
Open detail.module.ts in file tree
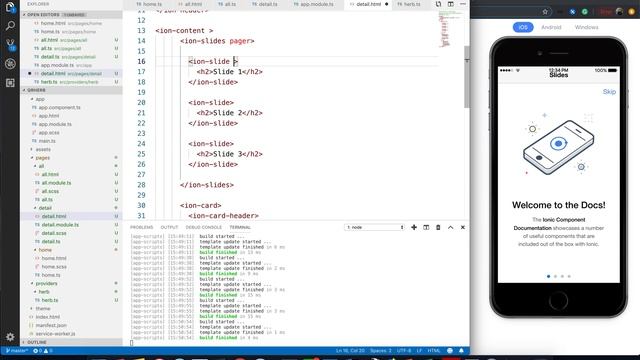tap(60, 224)
